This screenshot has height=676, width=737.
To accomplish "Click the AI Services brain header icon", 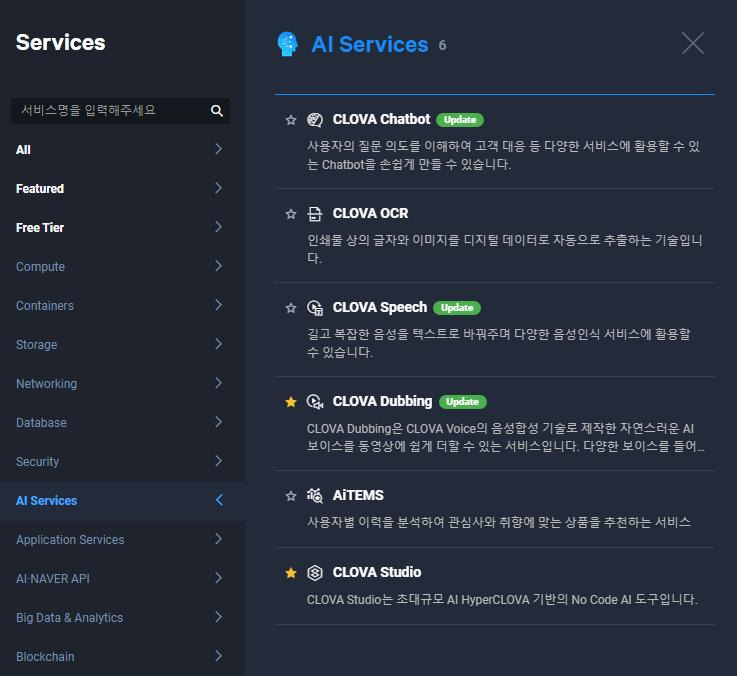I will click(x=287, y=44).
